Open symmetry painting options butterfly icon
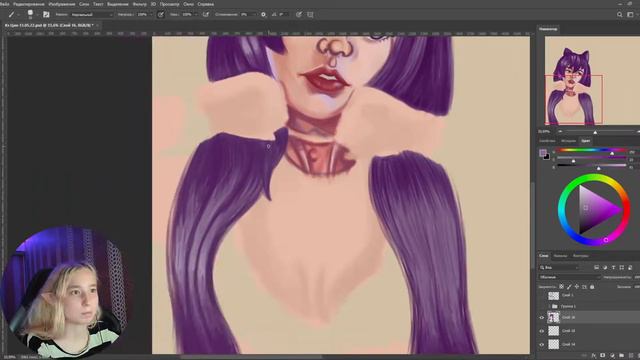Screen dimensions: 640x360 tap(310, 14)
